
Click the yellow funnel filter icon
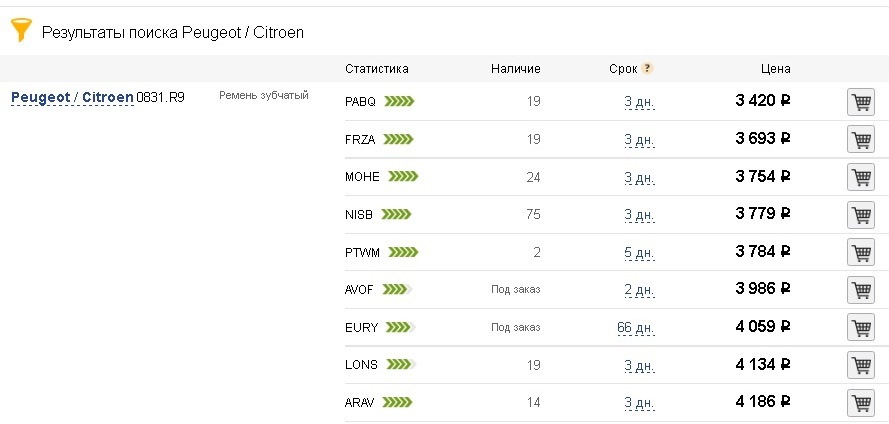21,30
